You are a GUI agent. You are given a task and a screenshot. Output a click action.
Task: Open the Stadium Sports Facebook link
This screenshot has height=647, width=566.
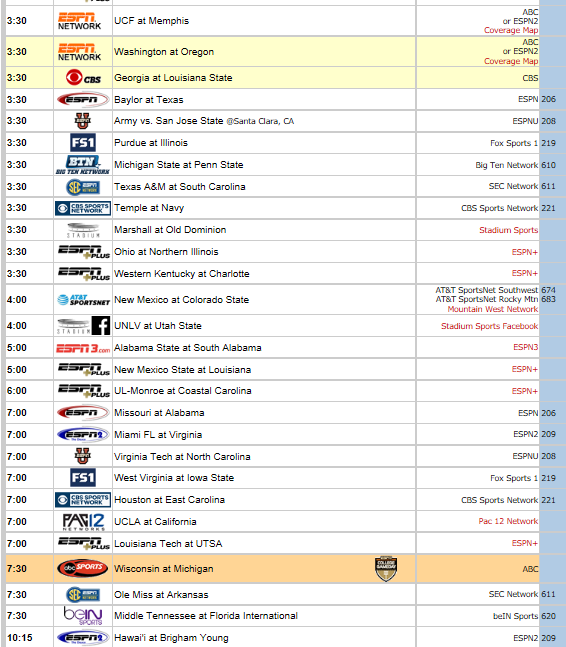pyautogui.click(x=490, y=326)
